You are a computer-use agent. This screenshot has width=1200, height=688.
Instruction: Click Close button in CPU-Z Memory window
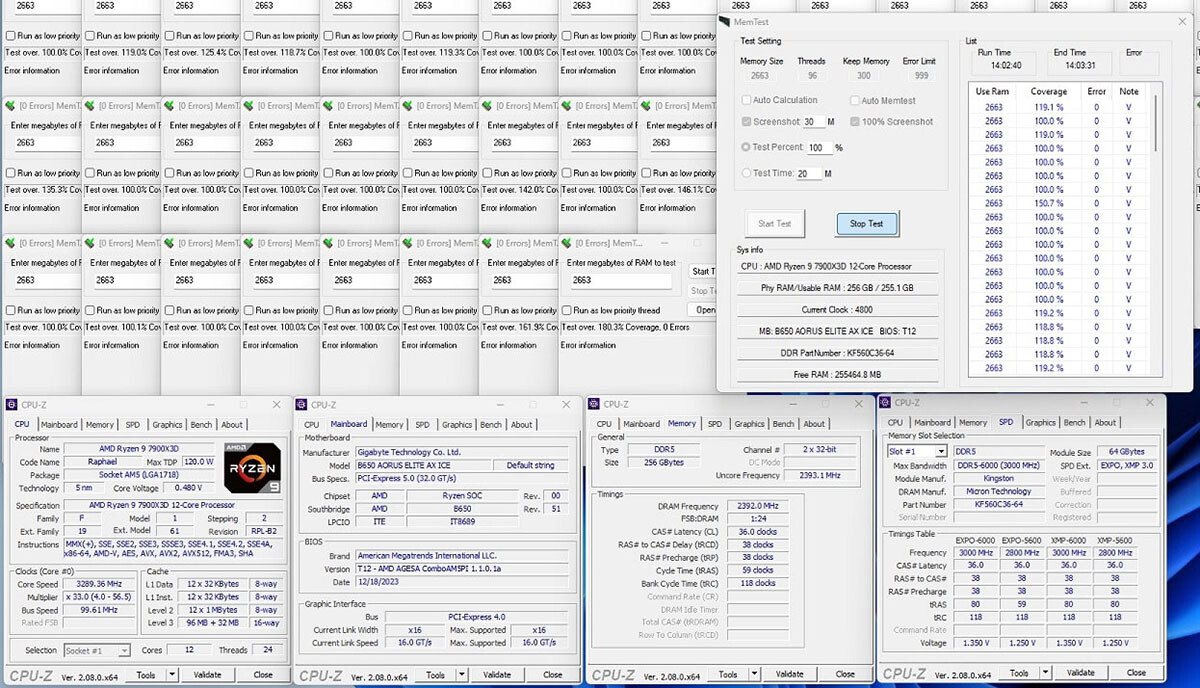coord(845,674)
